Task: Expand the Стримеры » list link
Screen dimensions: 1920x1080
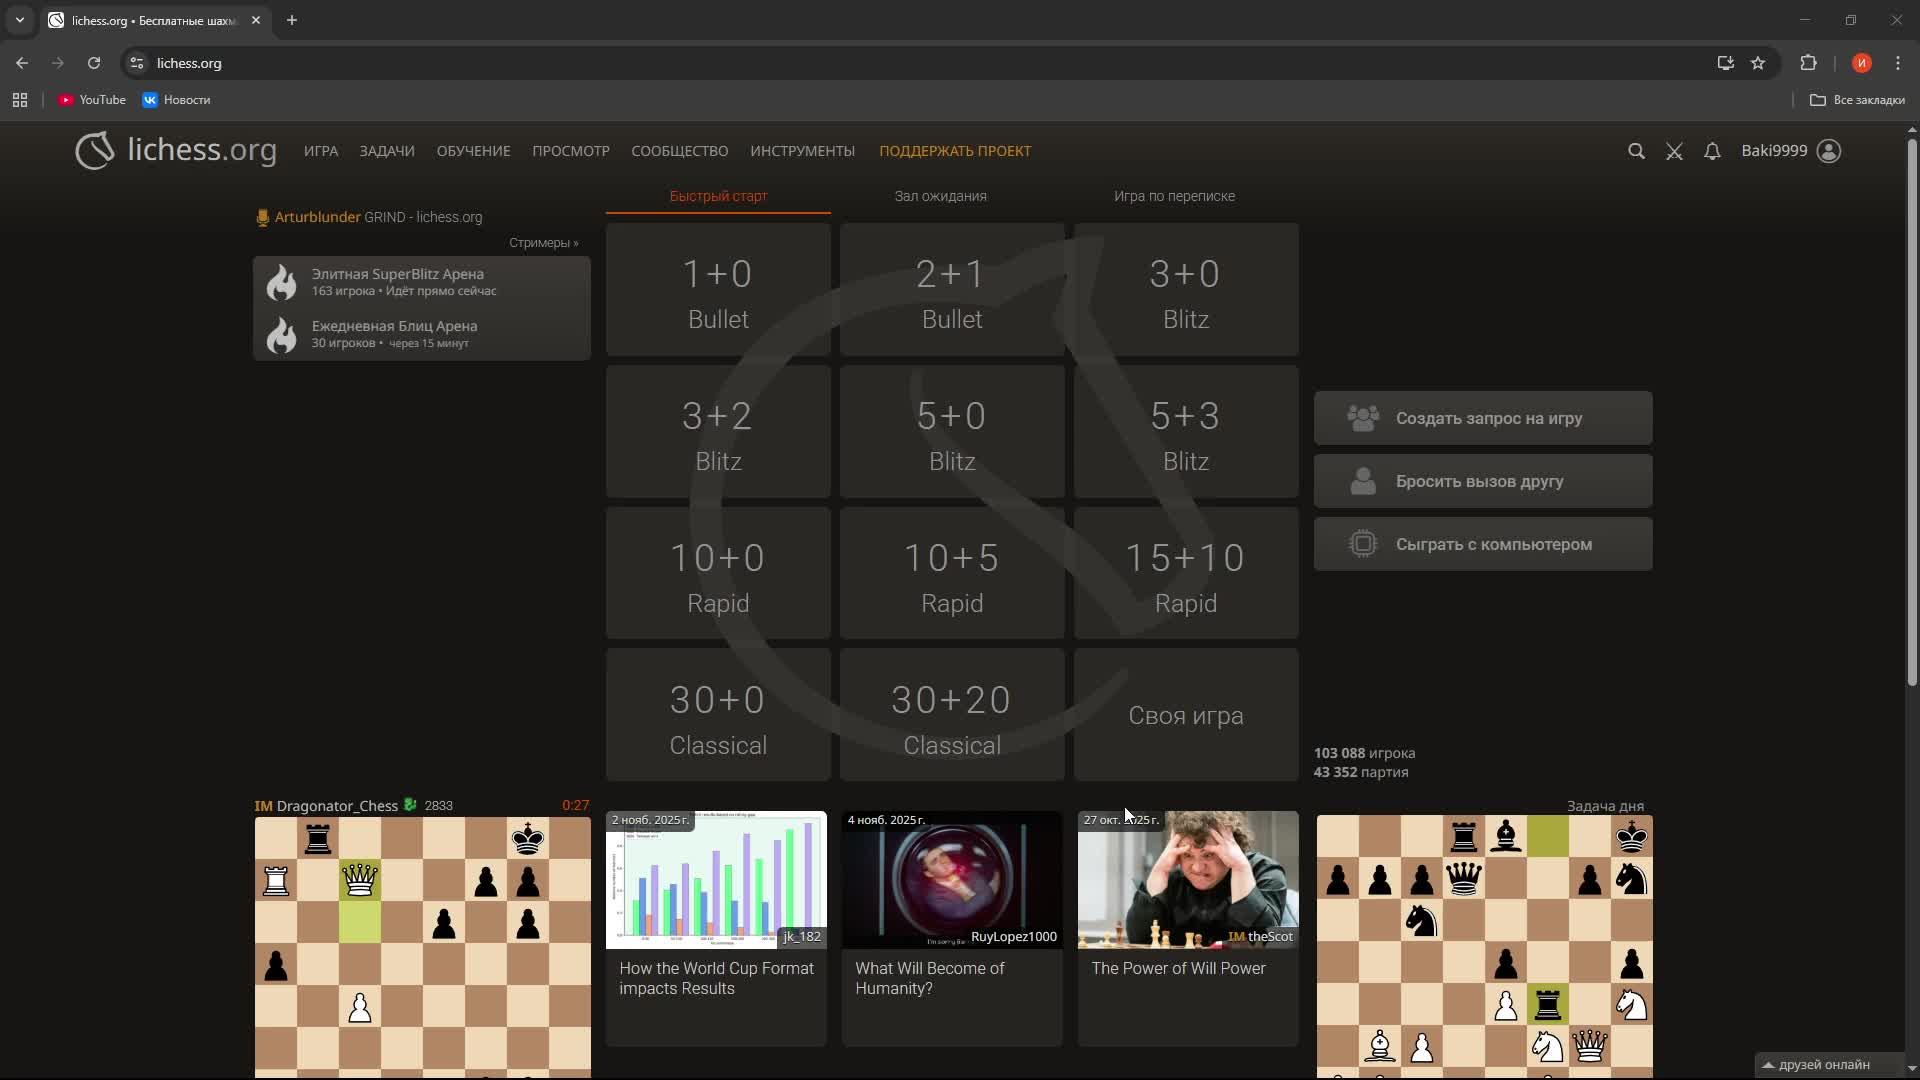Action: 543,243
